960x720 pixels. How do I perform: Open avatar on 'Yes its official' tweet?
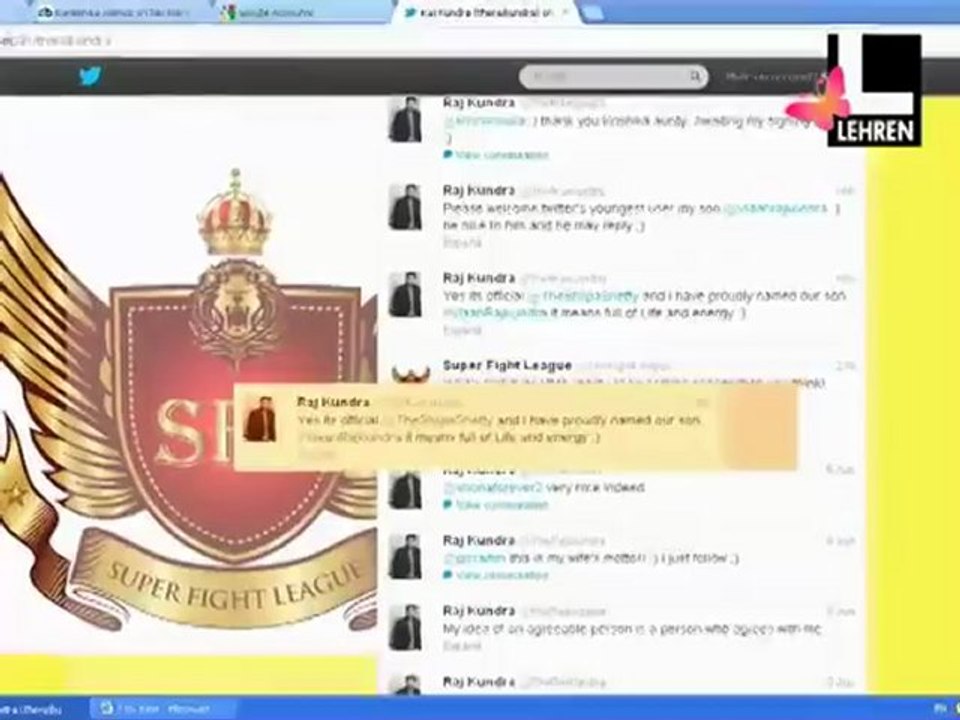tap(405, 294)
